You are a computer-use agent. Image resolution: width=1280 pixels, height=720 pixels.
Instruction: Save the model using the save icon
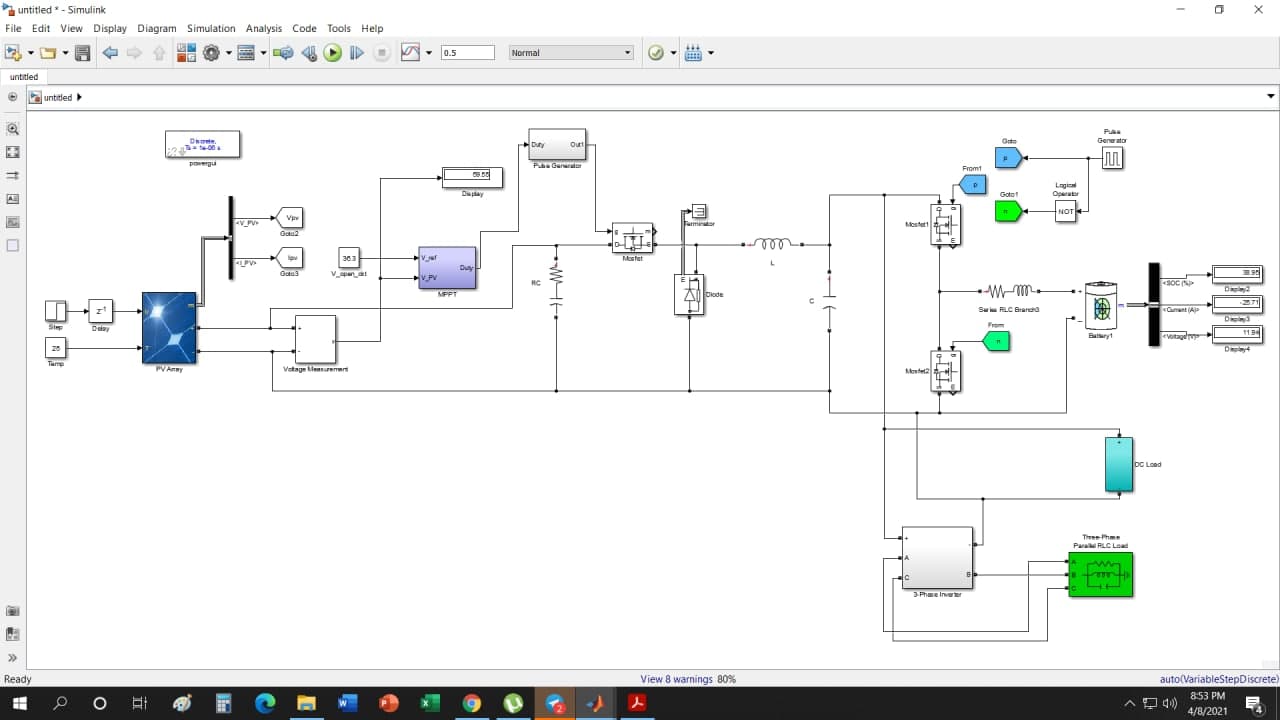point(83,52)
